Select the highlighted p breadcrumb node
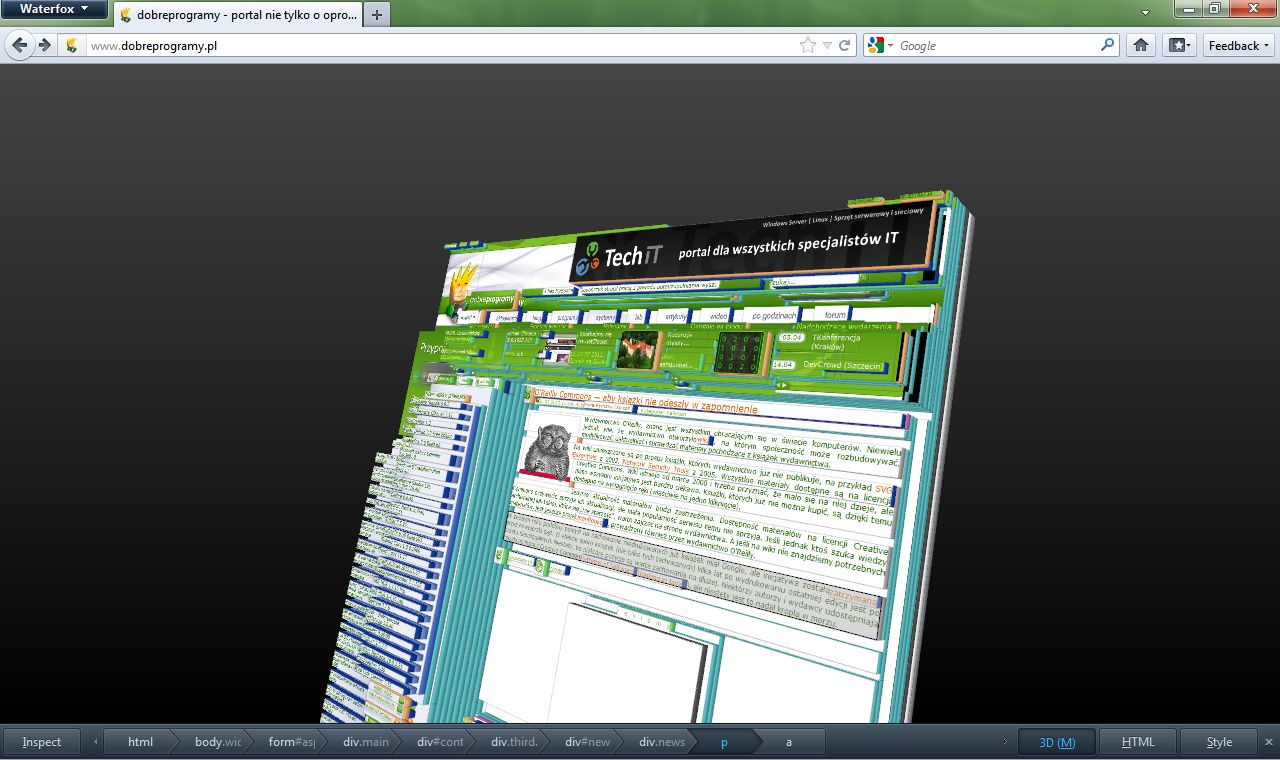 tap(724, 742)
